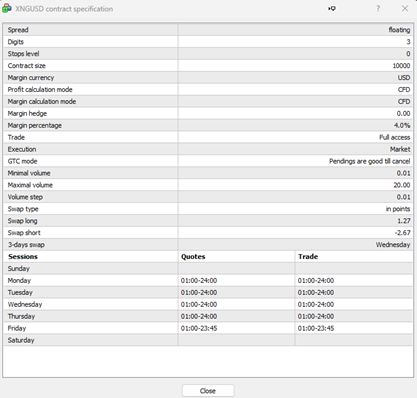Select the 3-days swap Wednesday value
Image resolution: width=417 pixels, height=398 pixels.
click(393, 245)
